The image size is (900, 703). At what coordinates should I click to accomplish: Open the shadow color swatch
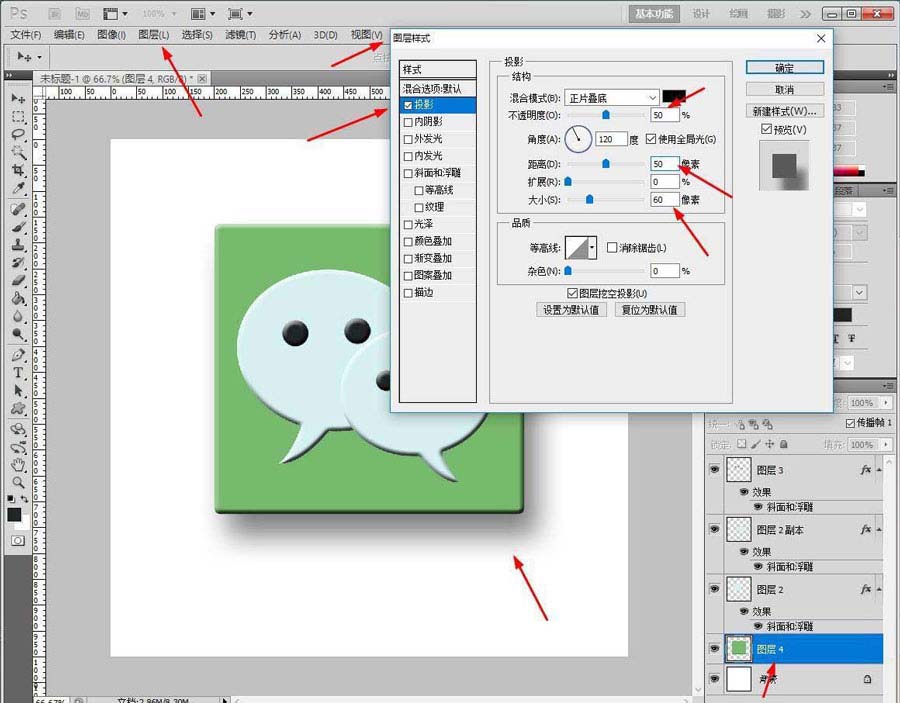point(673,96)
